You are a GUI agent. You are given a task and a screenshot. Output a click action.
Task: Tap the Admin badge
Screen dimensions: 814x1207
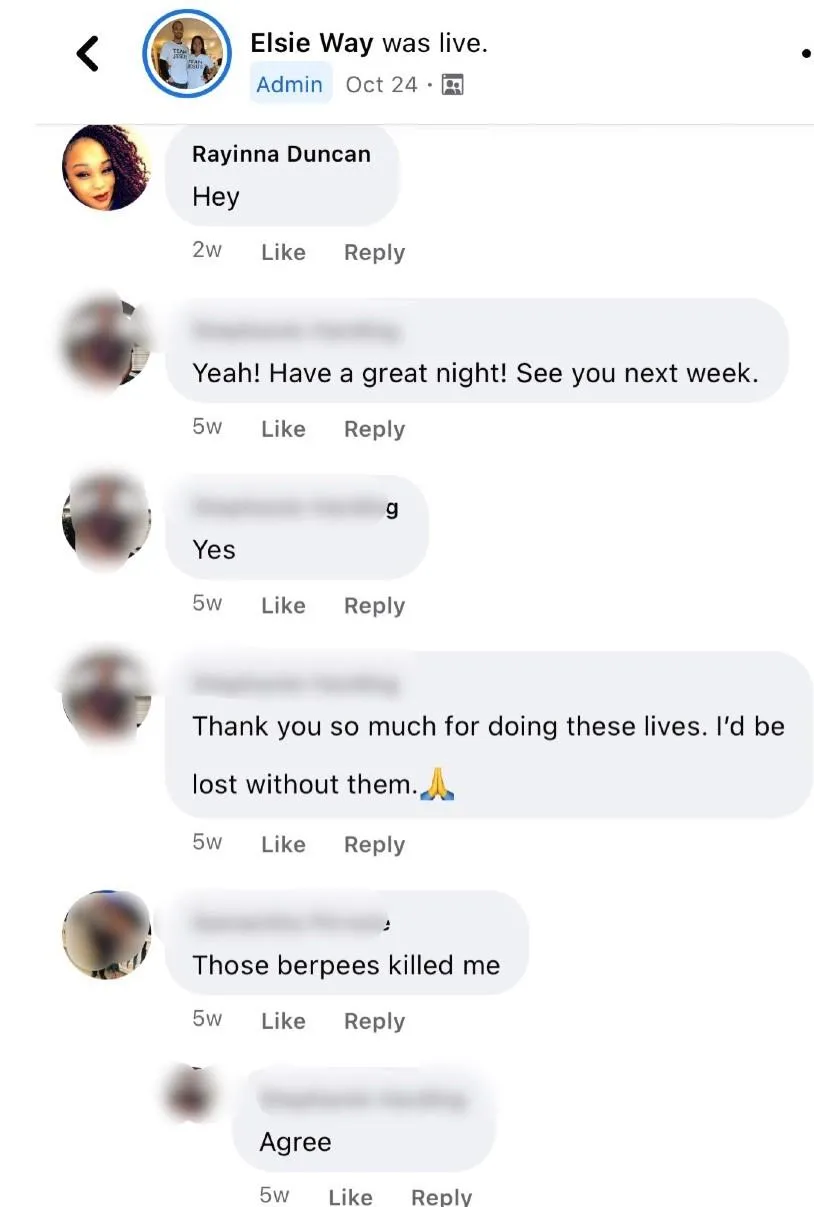pyautogui.click(x=289, y=85)
